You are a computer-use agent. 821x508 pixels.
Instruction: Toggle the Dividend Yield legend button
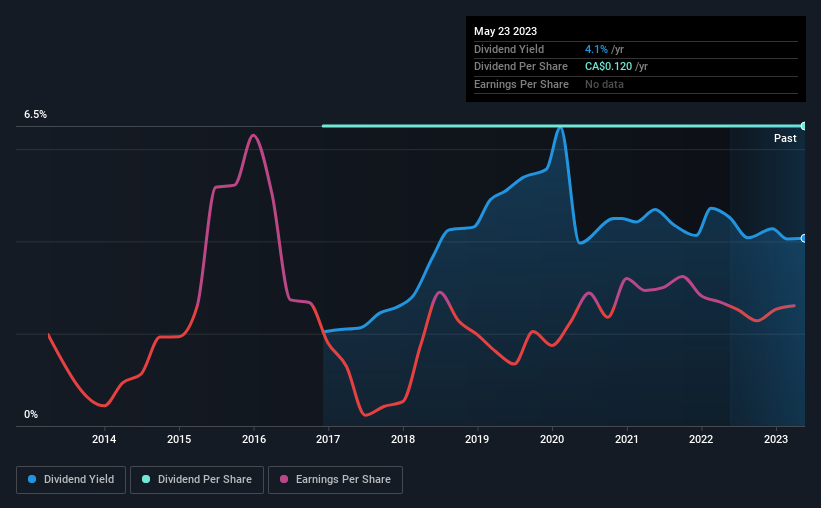[71, 480]
